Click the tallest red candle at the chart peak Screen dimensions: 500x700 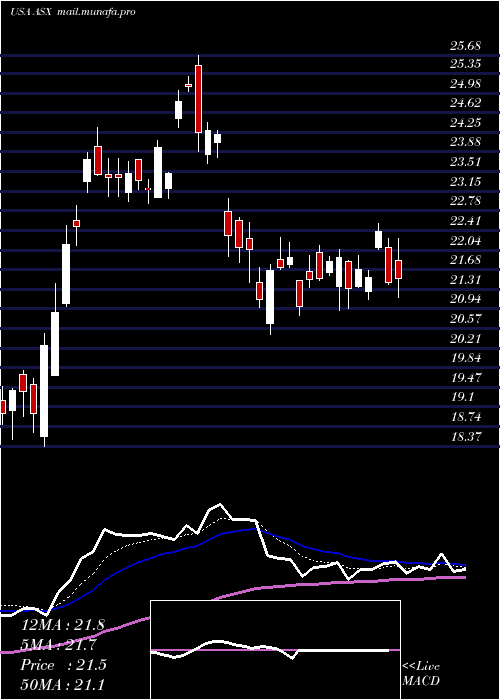click(x=198, y=99)
